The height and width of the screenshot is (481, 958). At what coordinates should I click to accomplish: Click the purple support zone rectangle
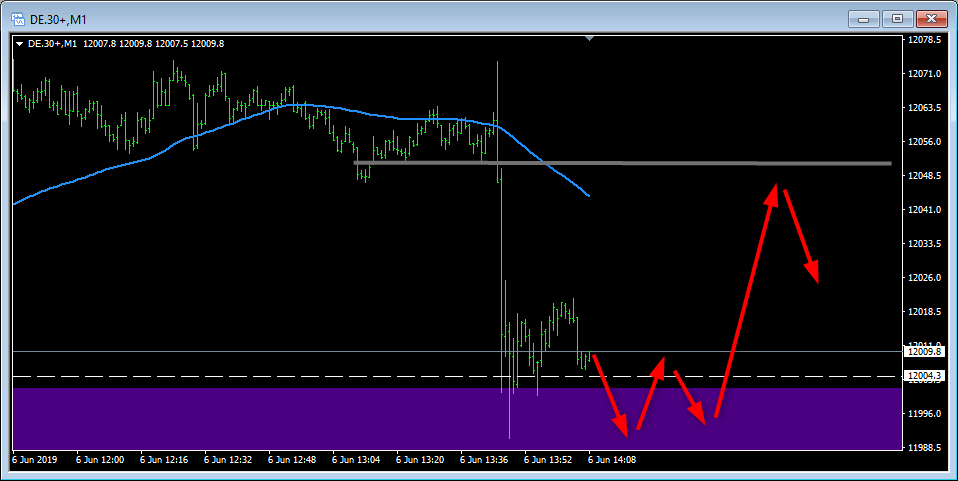[x=300, y=418]
